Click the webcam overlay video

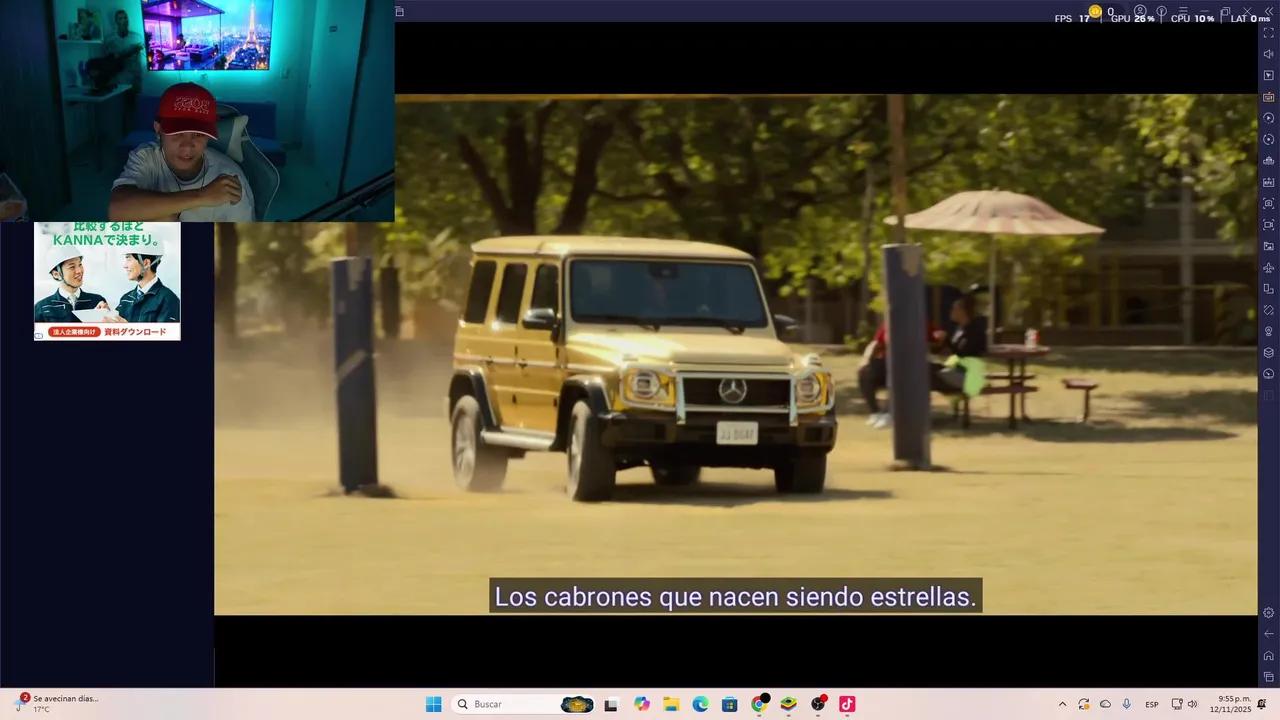click(x=197, y=110)
